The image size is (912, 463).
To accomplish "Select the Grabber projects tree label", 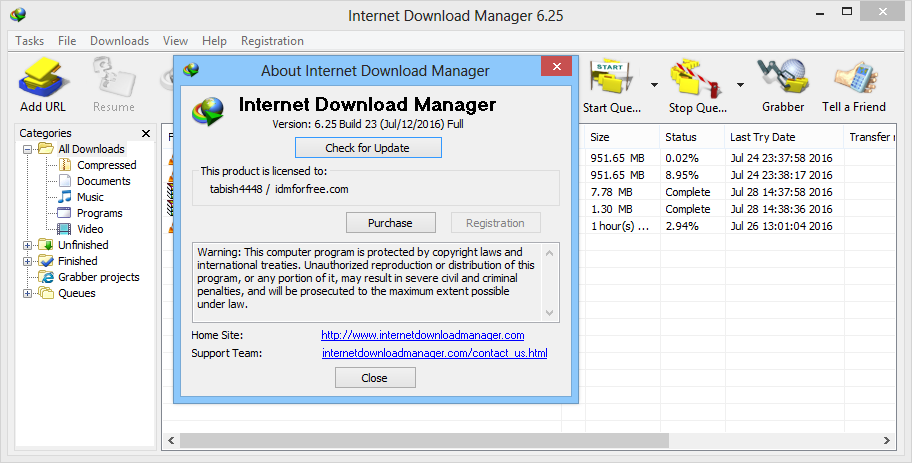I will tap(99, 277).
